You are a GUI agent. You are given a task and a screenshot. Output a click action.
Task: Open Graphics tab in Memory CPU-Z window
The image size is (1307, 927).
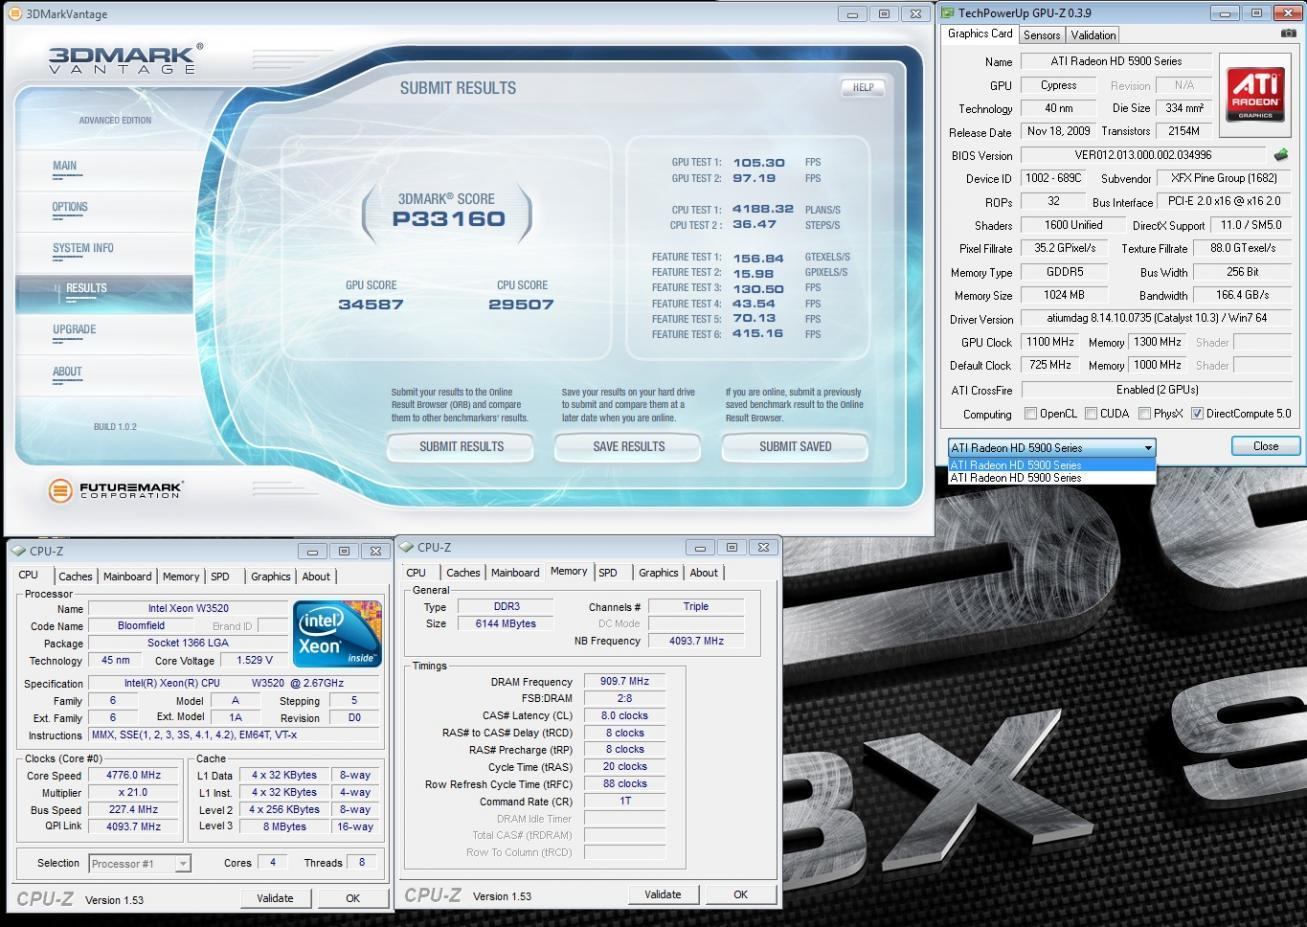[x=658, y=573]
